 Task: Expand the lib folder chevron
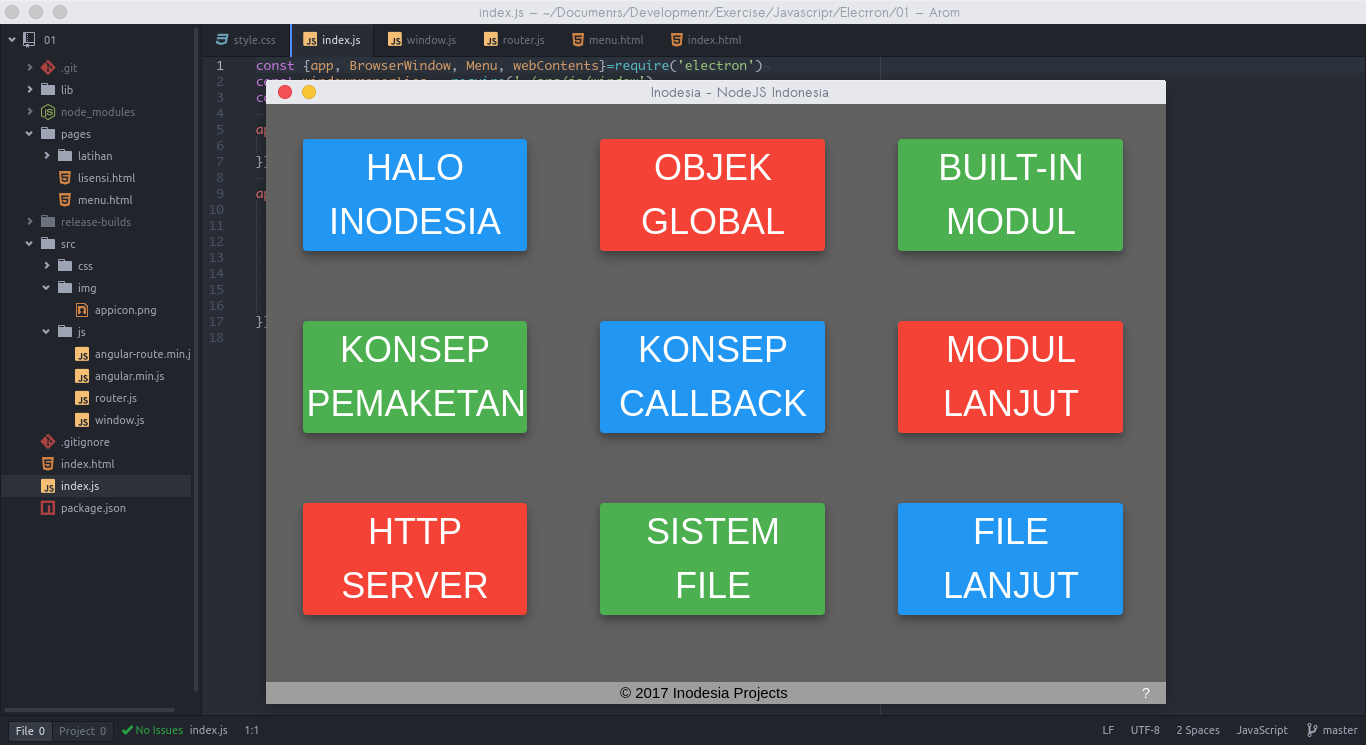29,90
